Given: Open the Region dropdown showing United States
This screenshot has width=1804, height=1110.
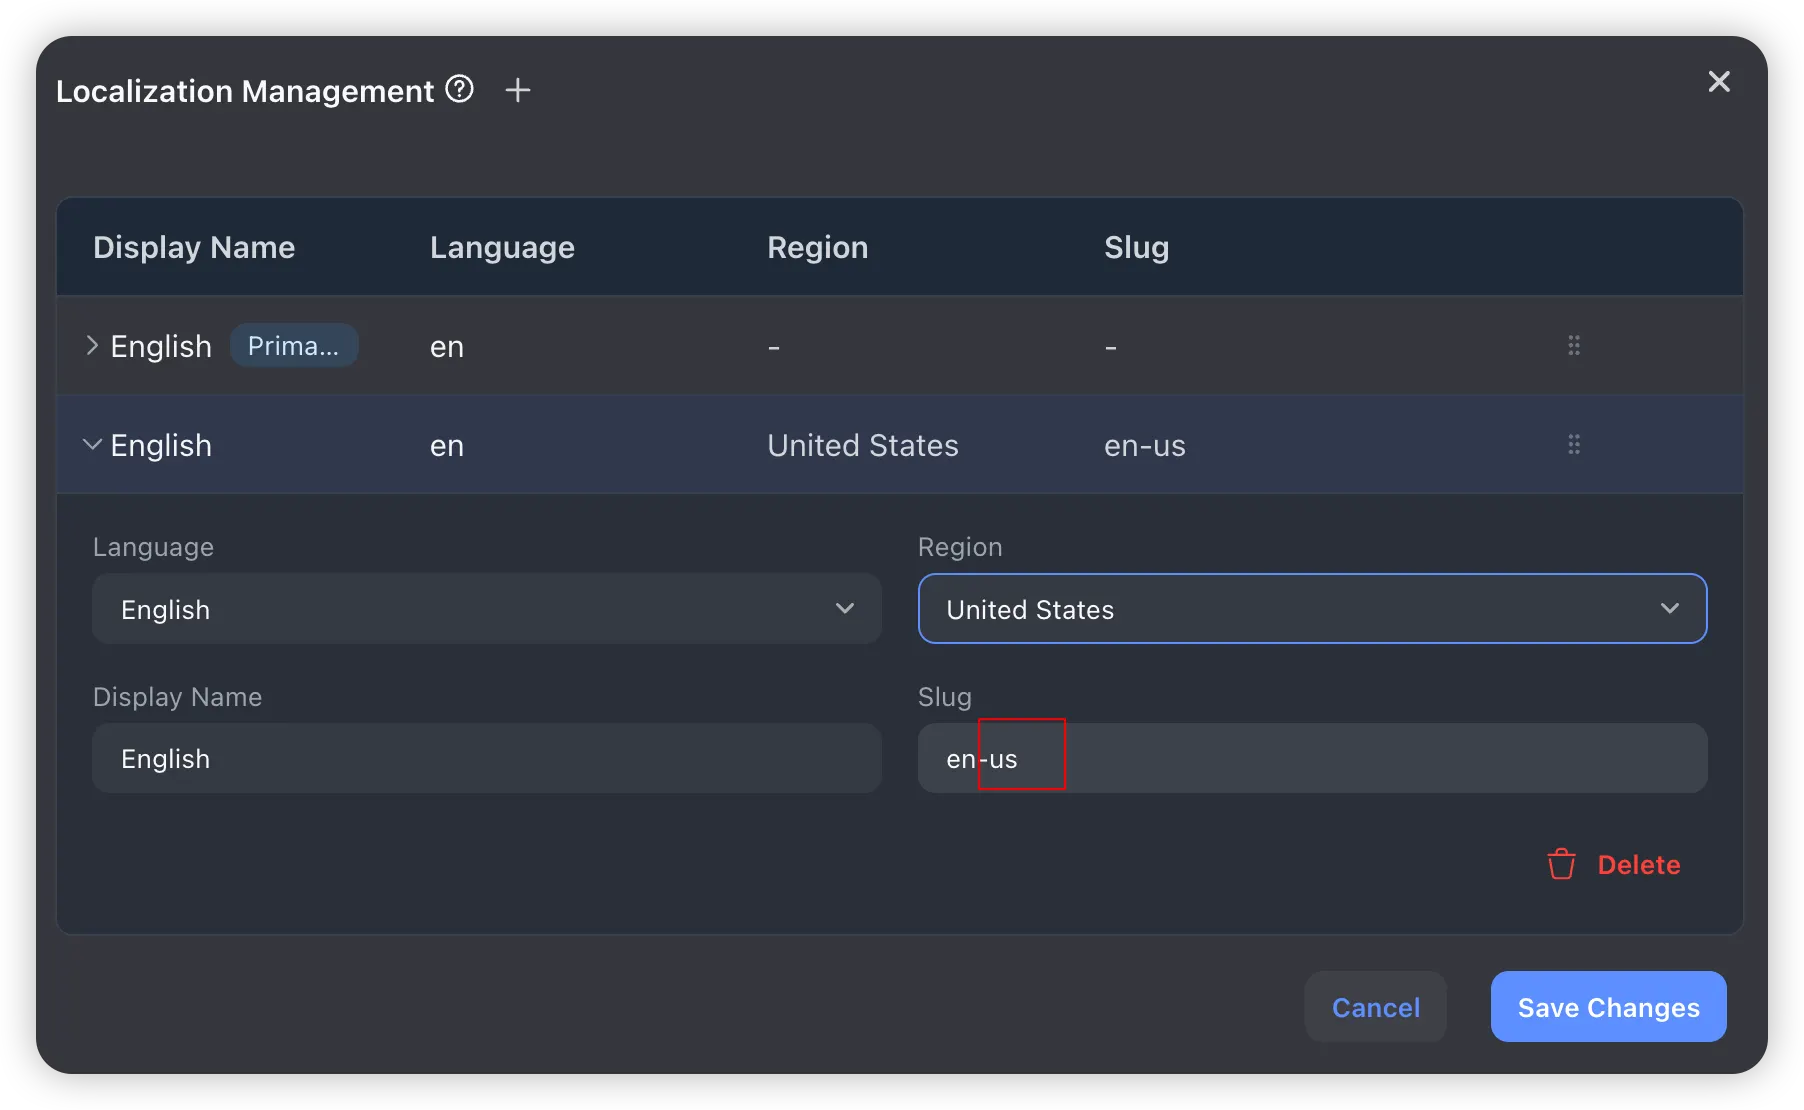Looking at the screenshot, I should coord(1311,609).
